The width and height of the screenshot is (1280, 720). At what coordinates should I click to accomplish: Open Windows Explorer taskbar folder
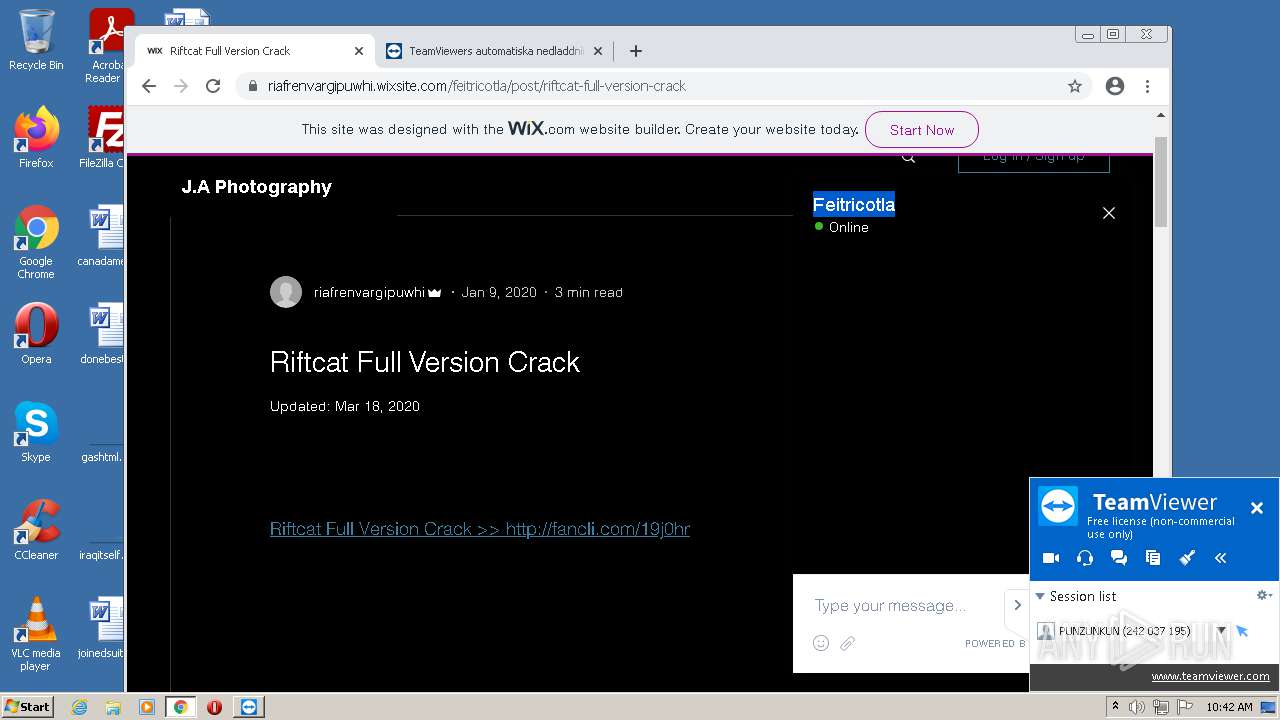(x=113, y=707)
